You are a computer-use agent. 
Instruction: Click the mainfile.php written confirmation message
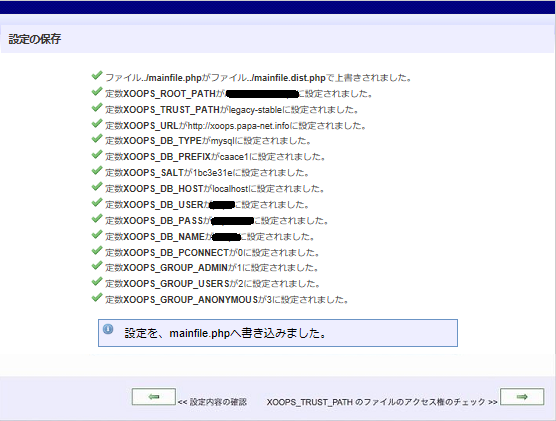(226, 333)
